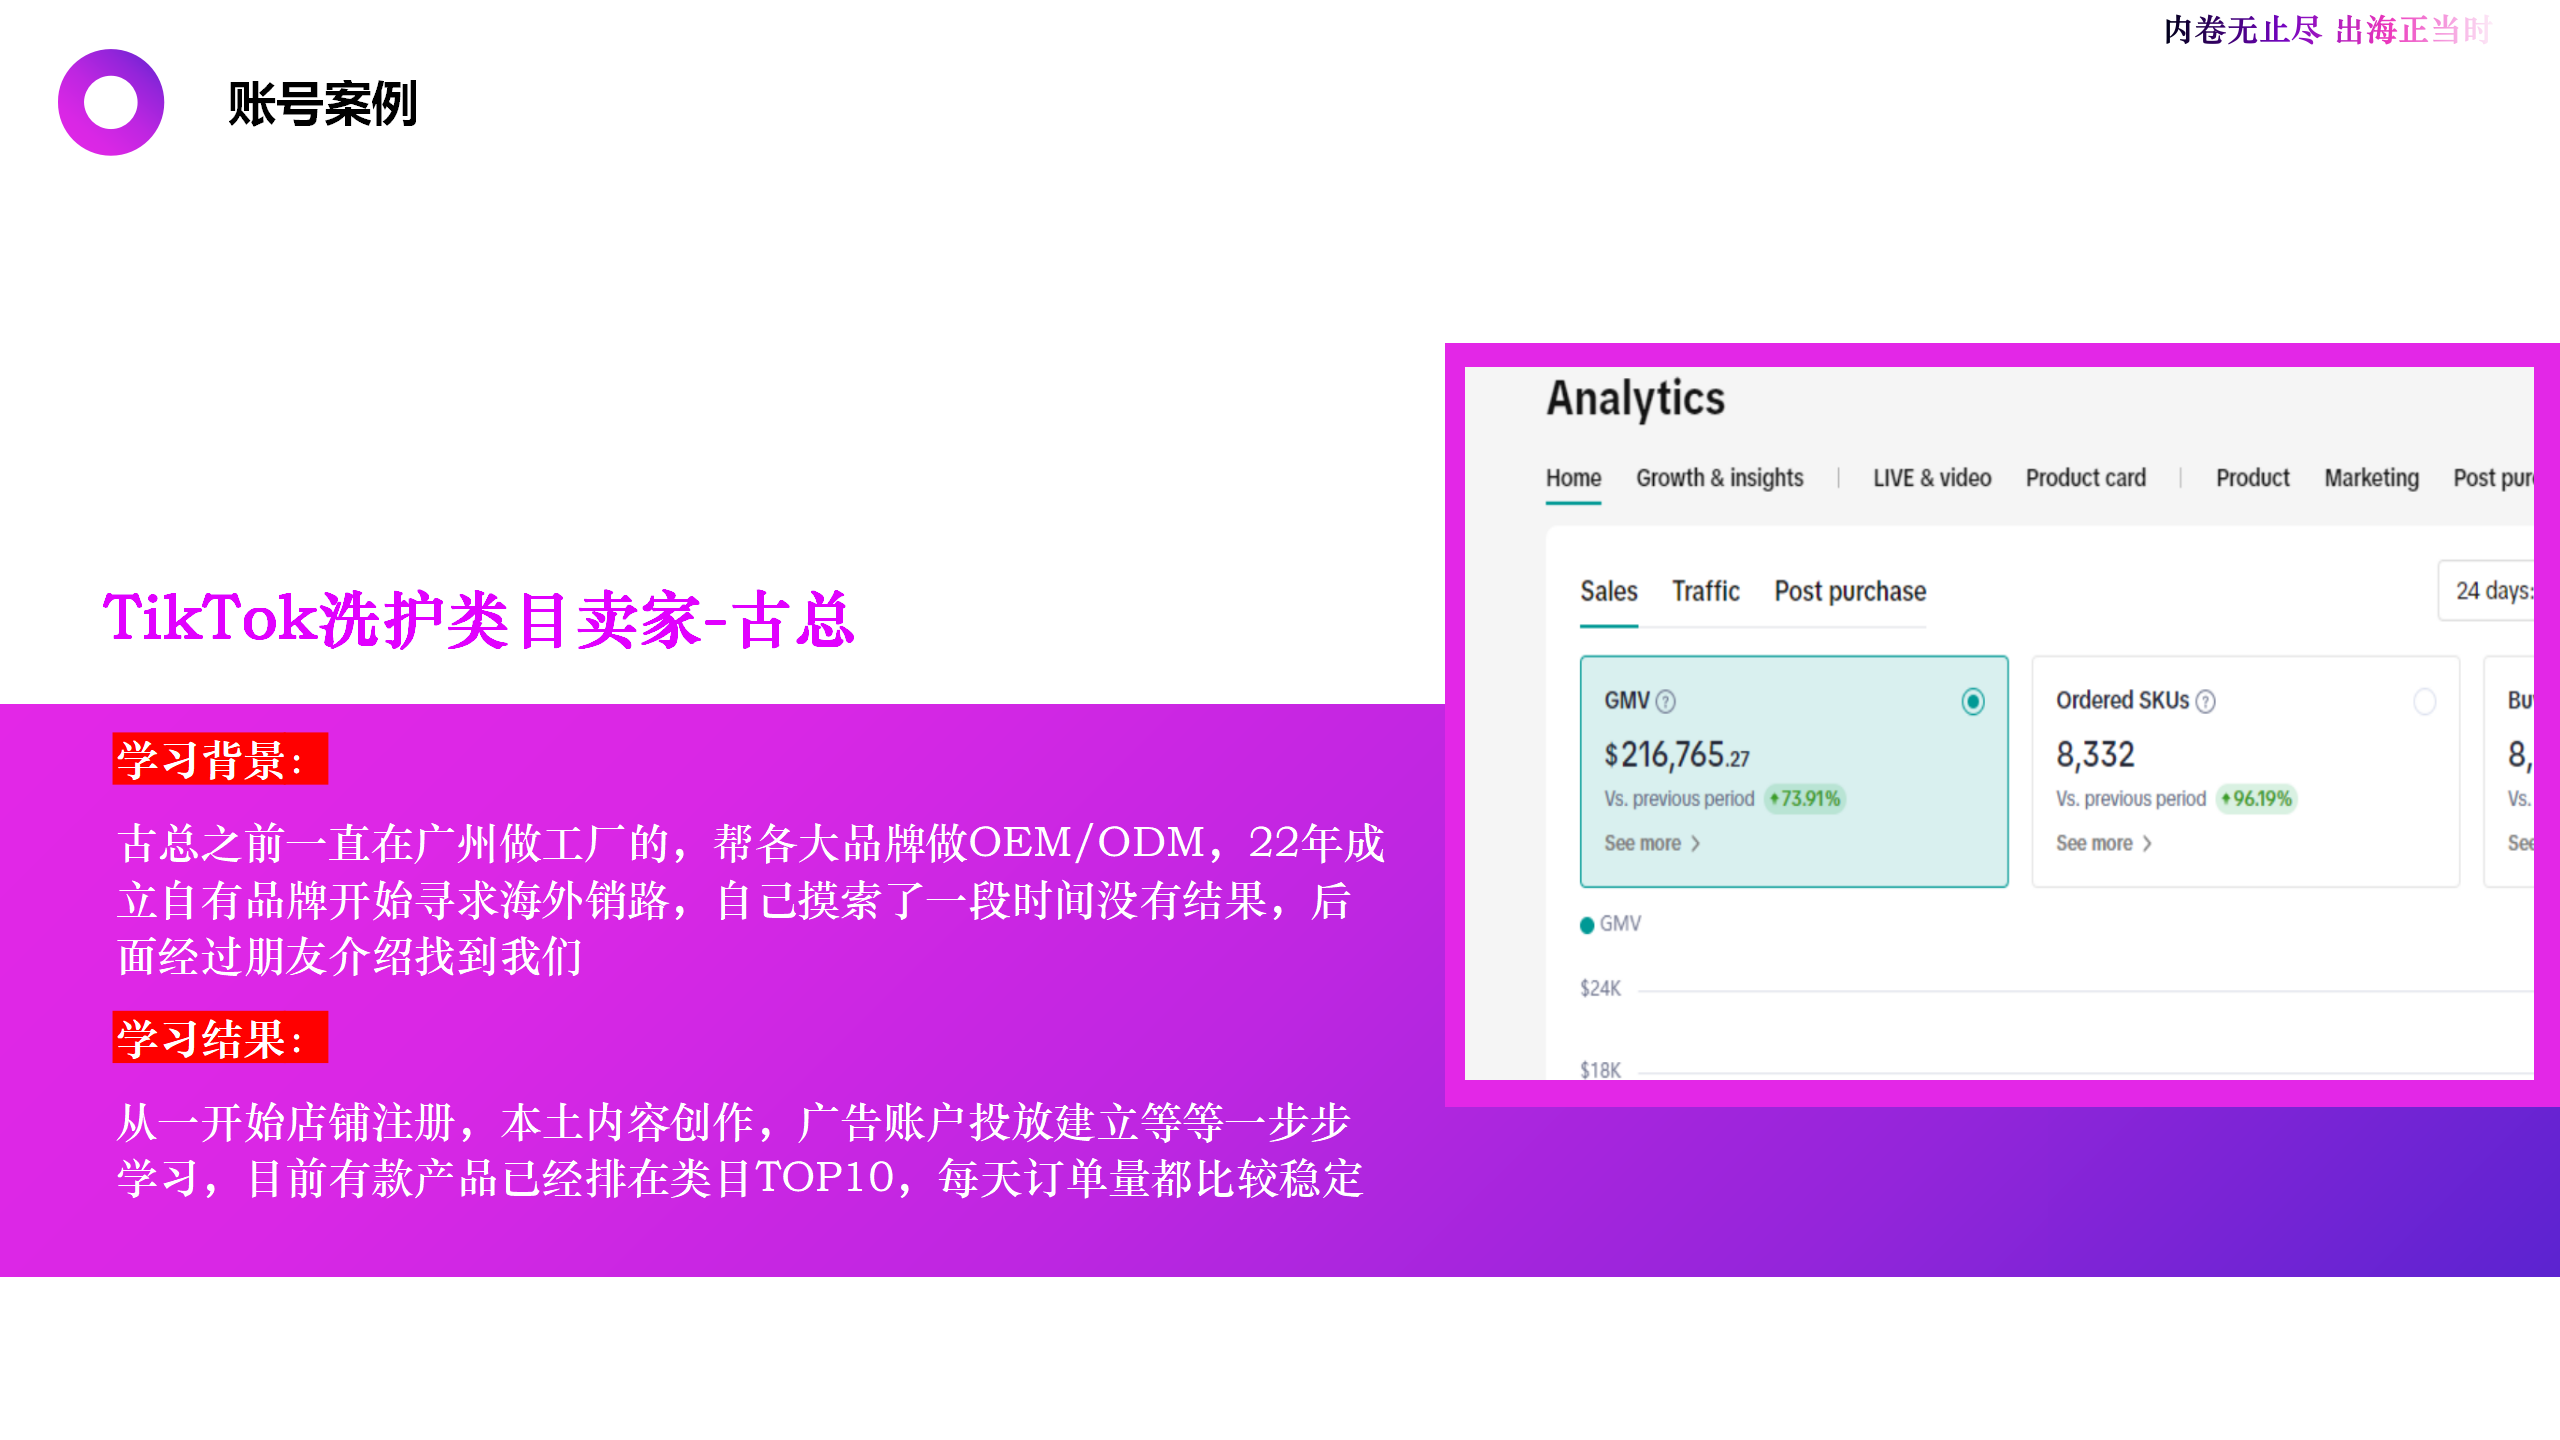Click the GMV help question-mark icon
2560x1440 pixels.
[x=1665, y=702]
